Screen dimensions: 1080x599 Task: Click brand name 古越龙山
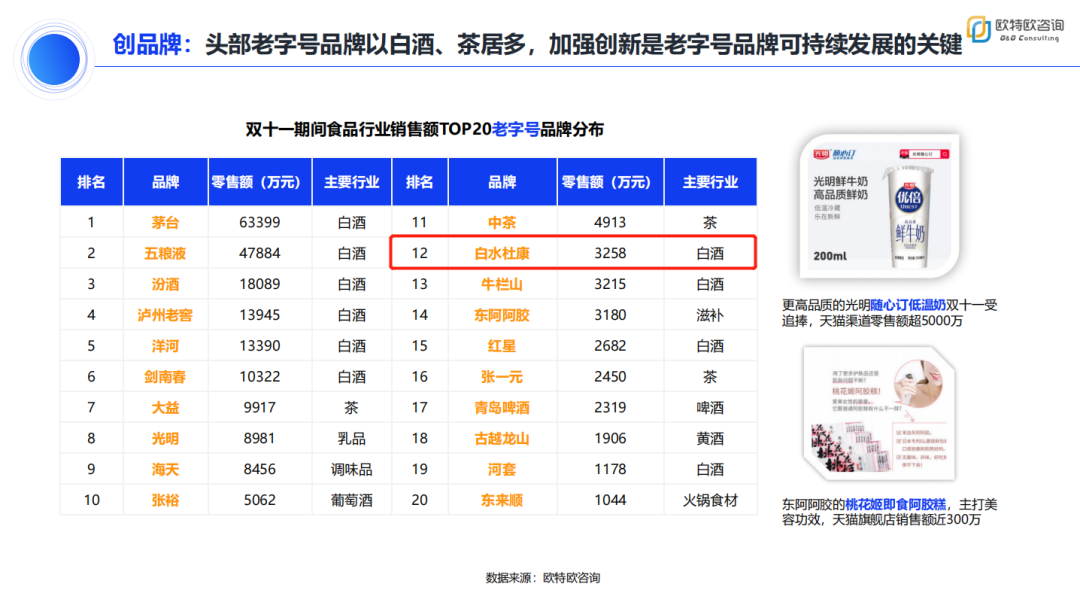tap(502, 439)
